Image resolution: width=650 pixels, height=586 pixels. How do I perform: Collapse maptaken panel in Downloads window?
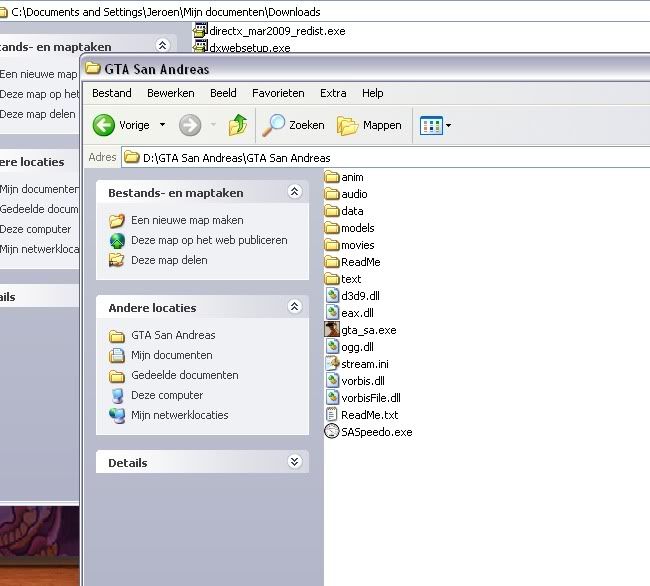point(162,45)
